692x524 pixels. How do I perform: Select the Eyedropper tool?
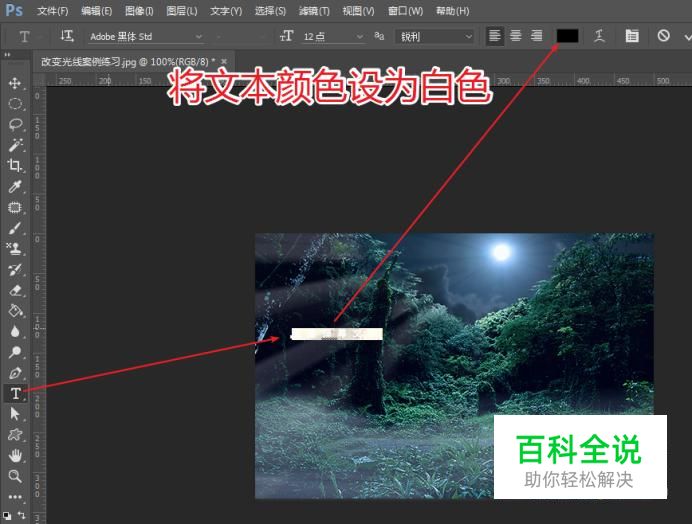coord(15,186)
